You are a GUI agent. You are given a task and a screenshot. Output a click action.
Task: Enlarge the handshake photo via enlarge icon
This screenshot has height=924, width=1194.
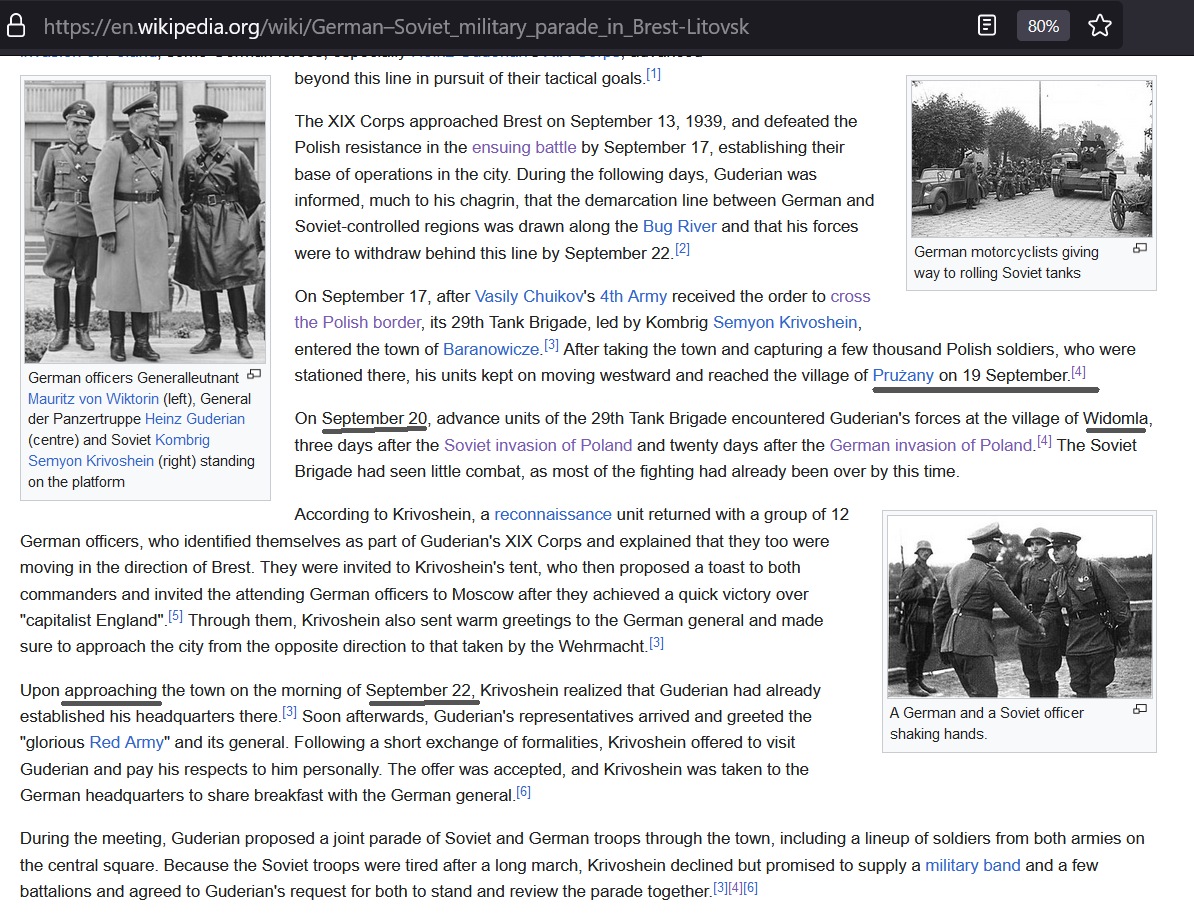tap(1139, 709)
